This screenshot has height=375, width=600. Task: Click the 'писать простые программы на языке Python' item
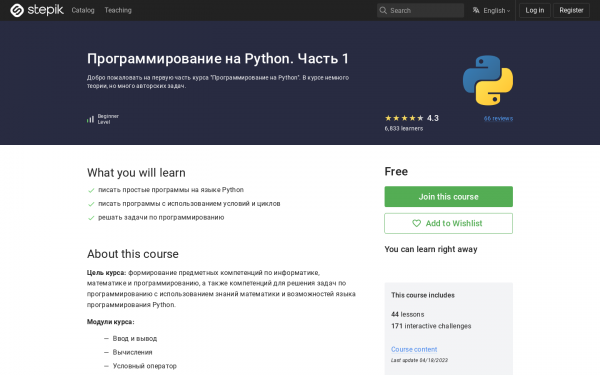171,190
